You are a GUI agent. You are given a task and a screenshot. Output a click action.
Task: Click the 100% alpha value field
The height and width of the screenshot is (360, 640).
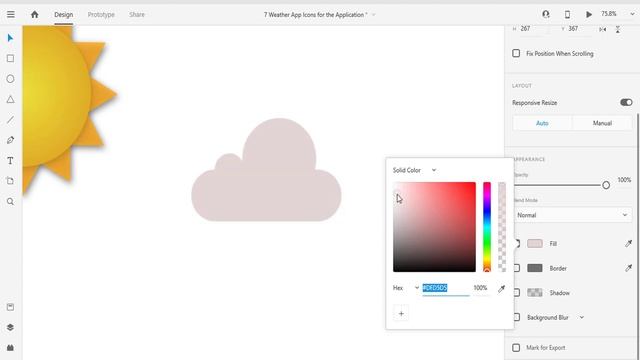(480, 288)
